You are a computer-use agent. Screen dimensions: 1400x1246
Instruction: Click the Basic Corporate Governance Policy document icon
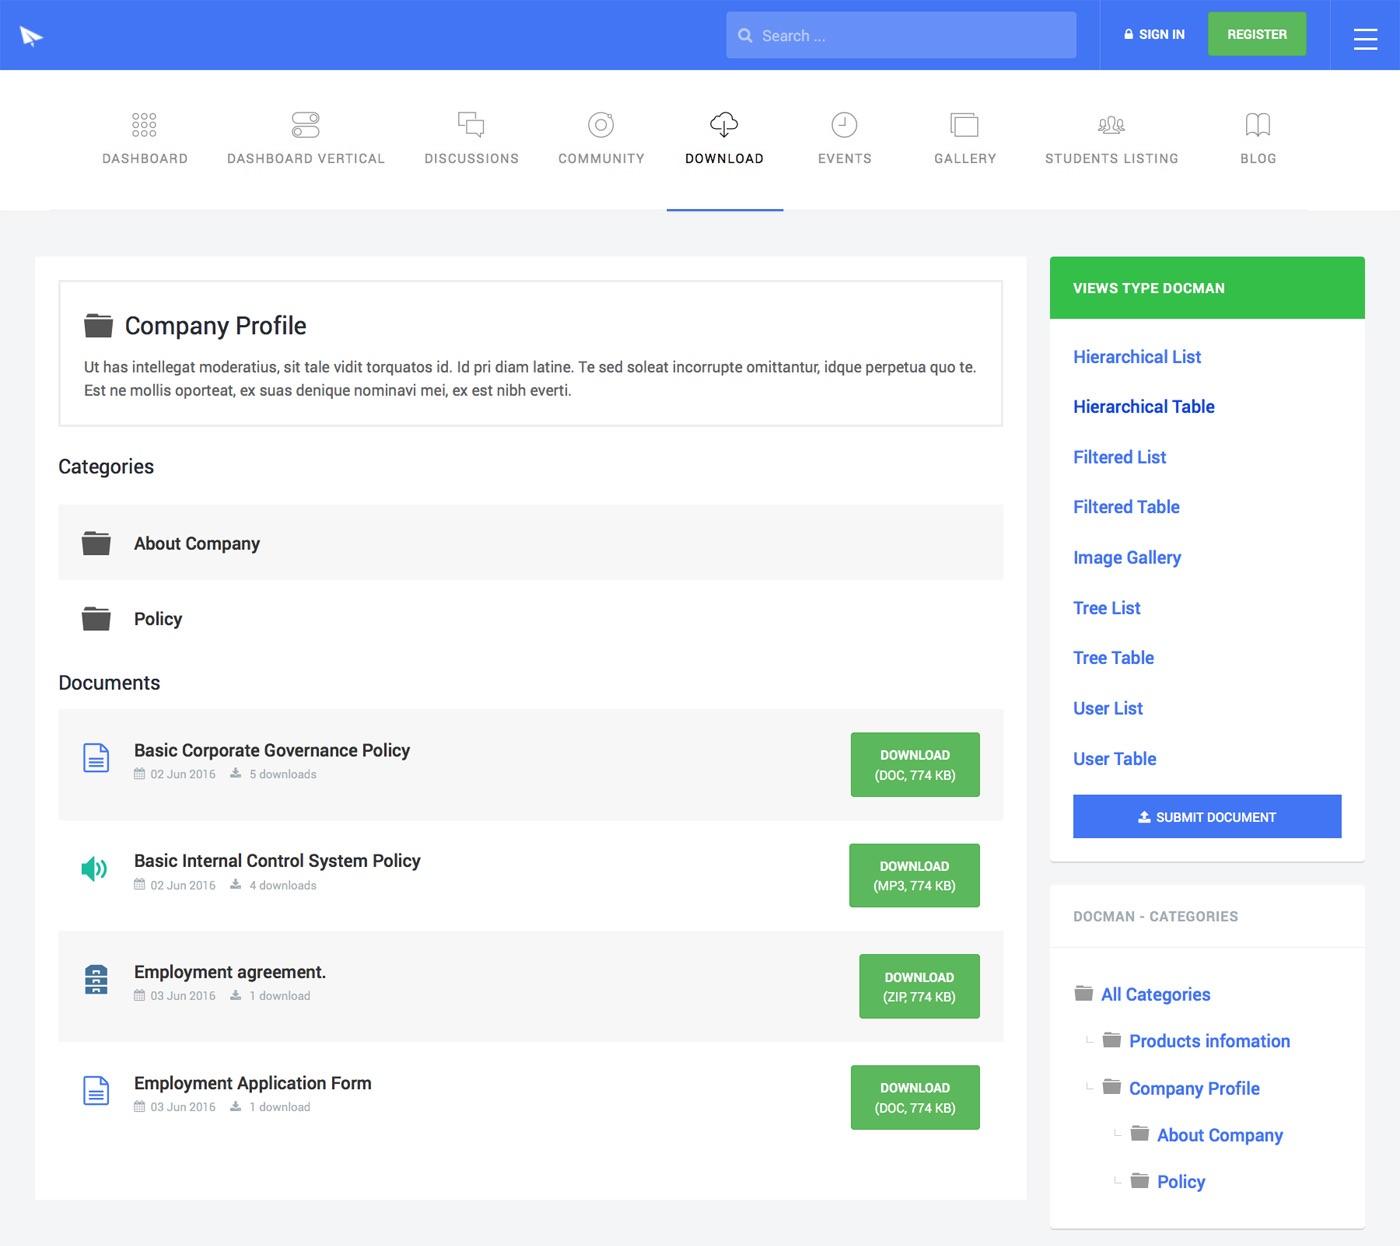point(96,758)
